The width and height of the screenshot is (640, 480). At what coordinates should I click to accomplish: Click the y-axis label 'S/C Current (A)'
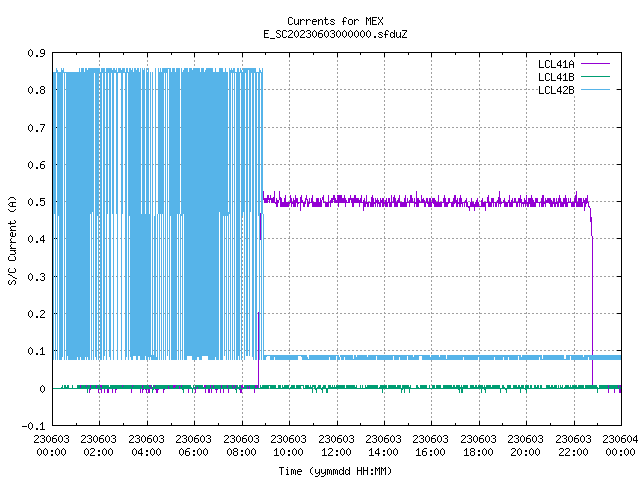[13, 240]
